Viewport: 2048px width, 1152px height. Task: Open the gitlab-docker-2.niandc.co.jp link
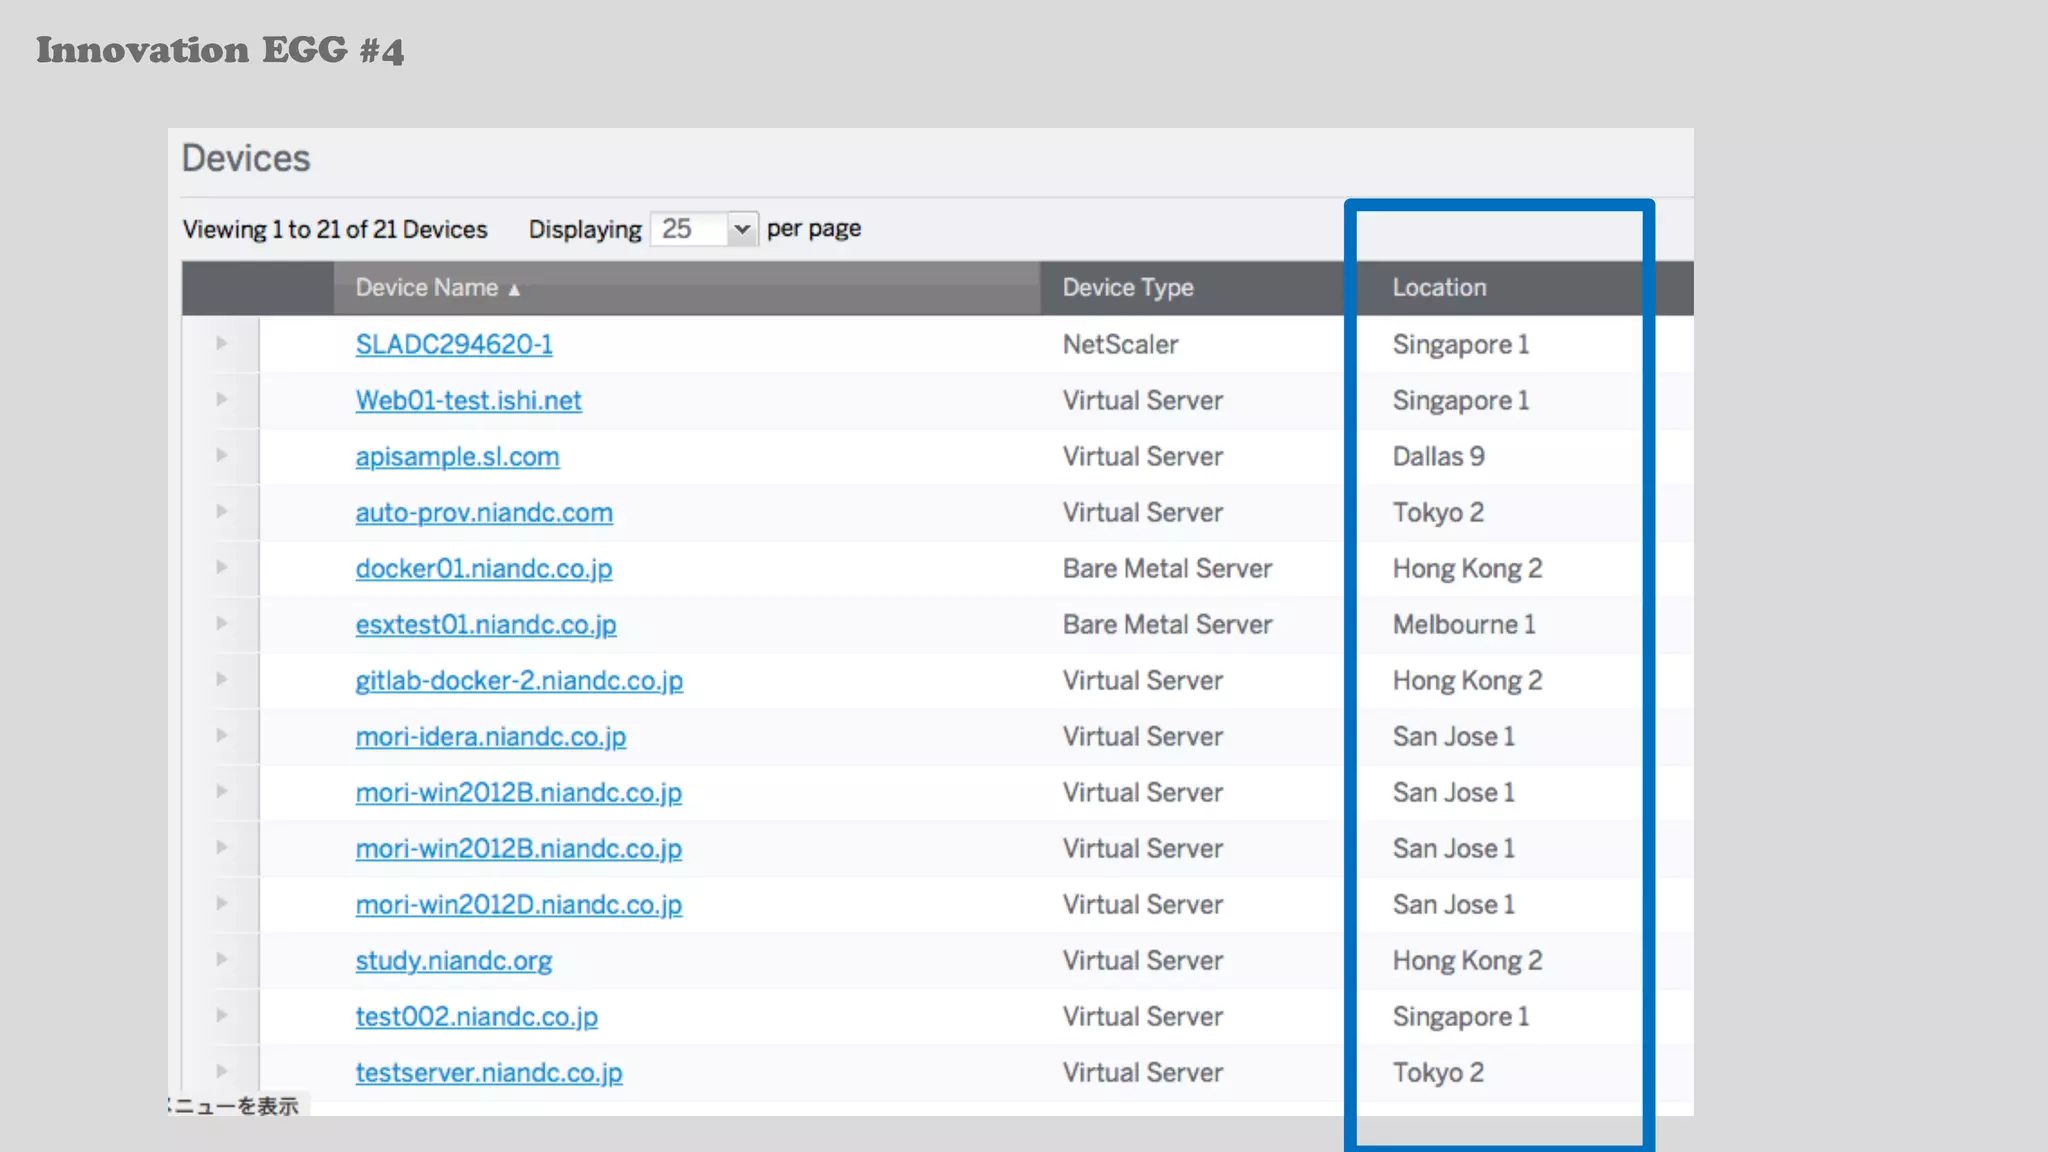[519, 680]
